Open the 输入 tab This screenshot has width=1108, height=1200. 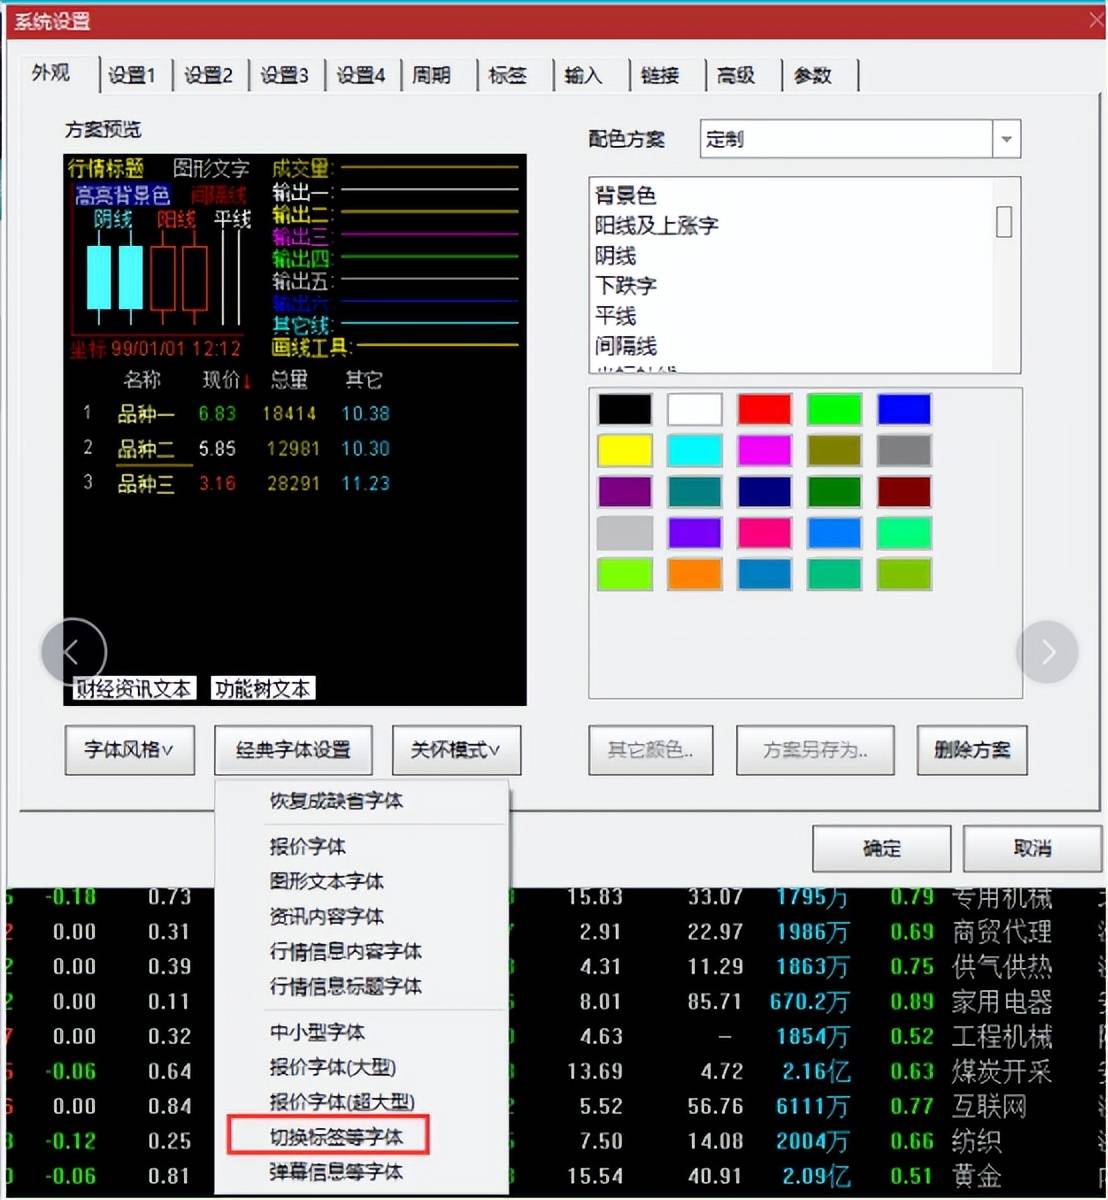585,75
